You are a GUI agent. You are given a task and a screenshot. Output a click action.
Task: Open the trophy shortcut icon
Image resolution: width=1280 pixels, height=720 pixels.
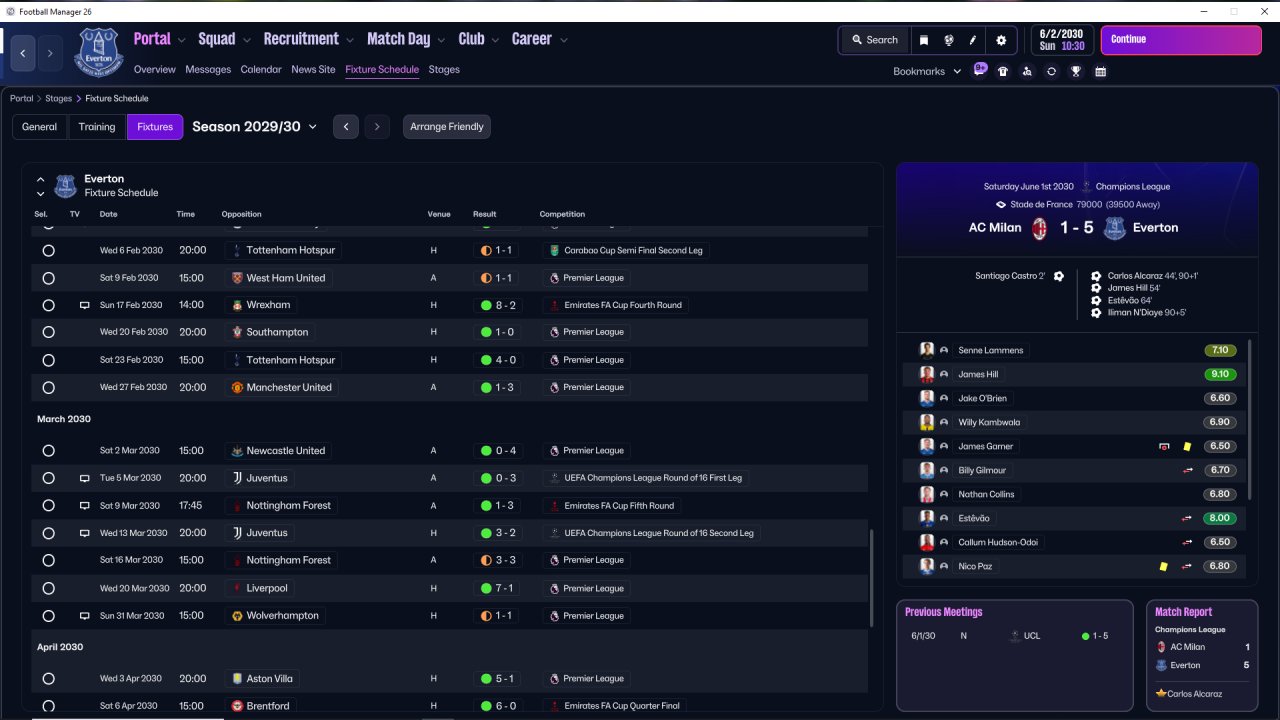click(x=1076, y=72)
